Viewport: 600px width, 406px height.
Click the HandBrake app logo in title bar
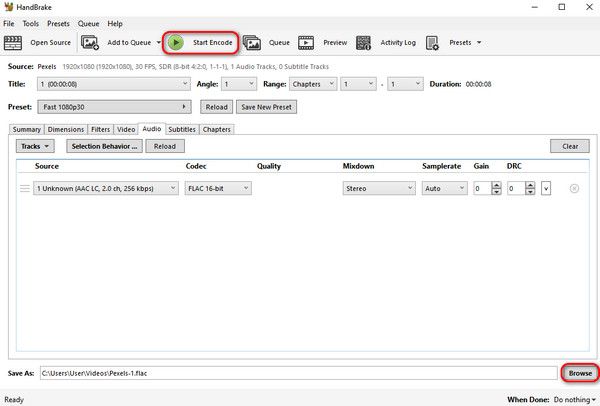click(8, 7)
